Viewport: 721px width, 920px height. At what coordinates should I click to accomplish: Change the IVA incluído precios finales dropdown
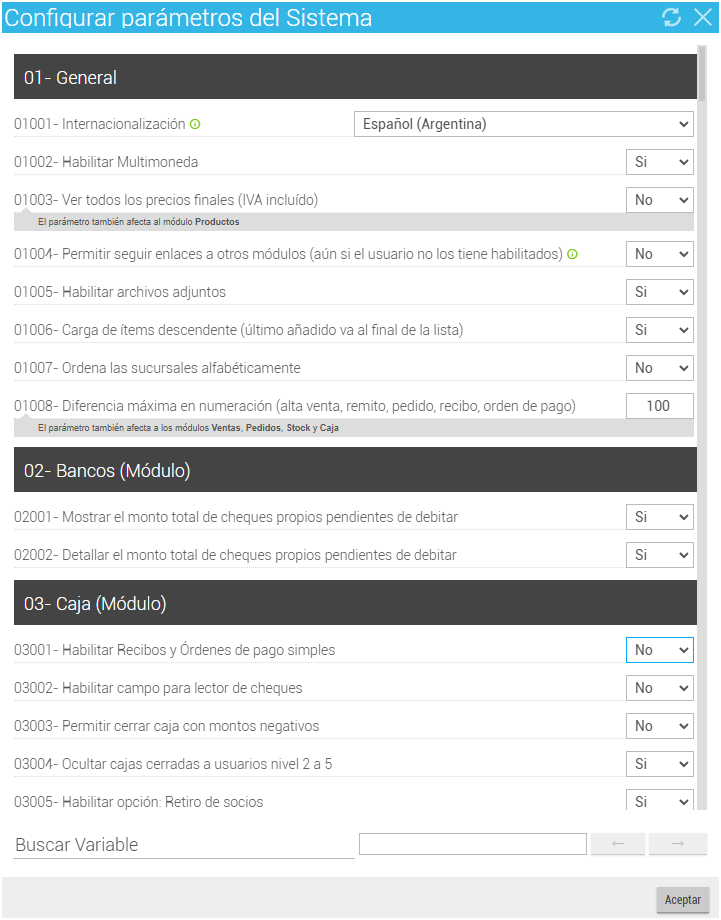(x=660, y=200)
